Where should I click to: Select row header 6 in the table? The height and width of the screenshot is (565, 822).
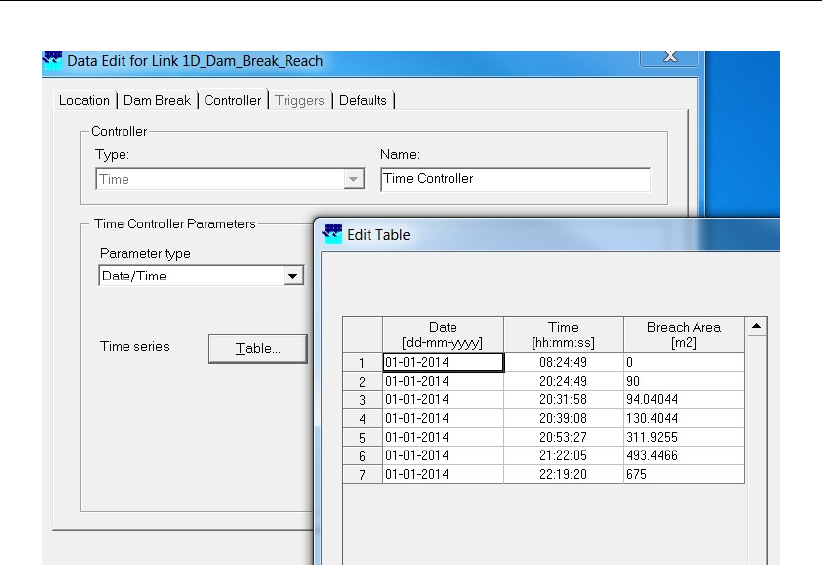[x=362, y=456]
